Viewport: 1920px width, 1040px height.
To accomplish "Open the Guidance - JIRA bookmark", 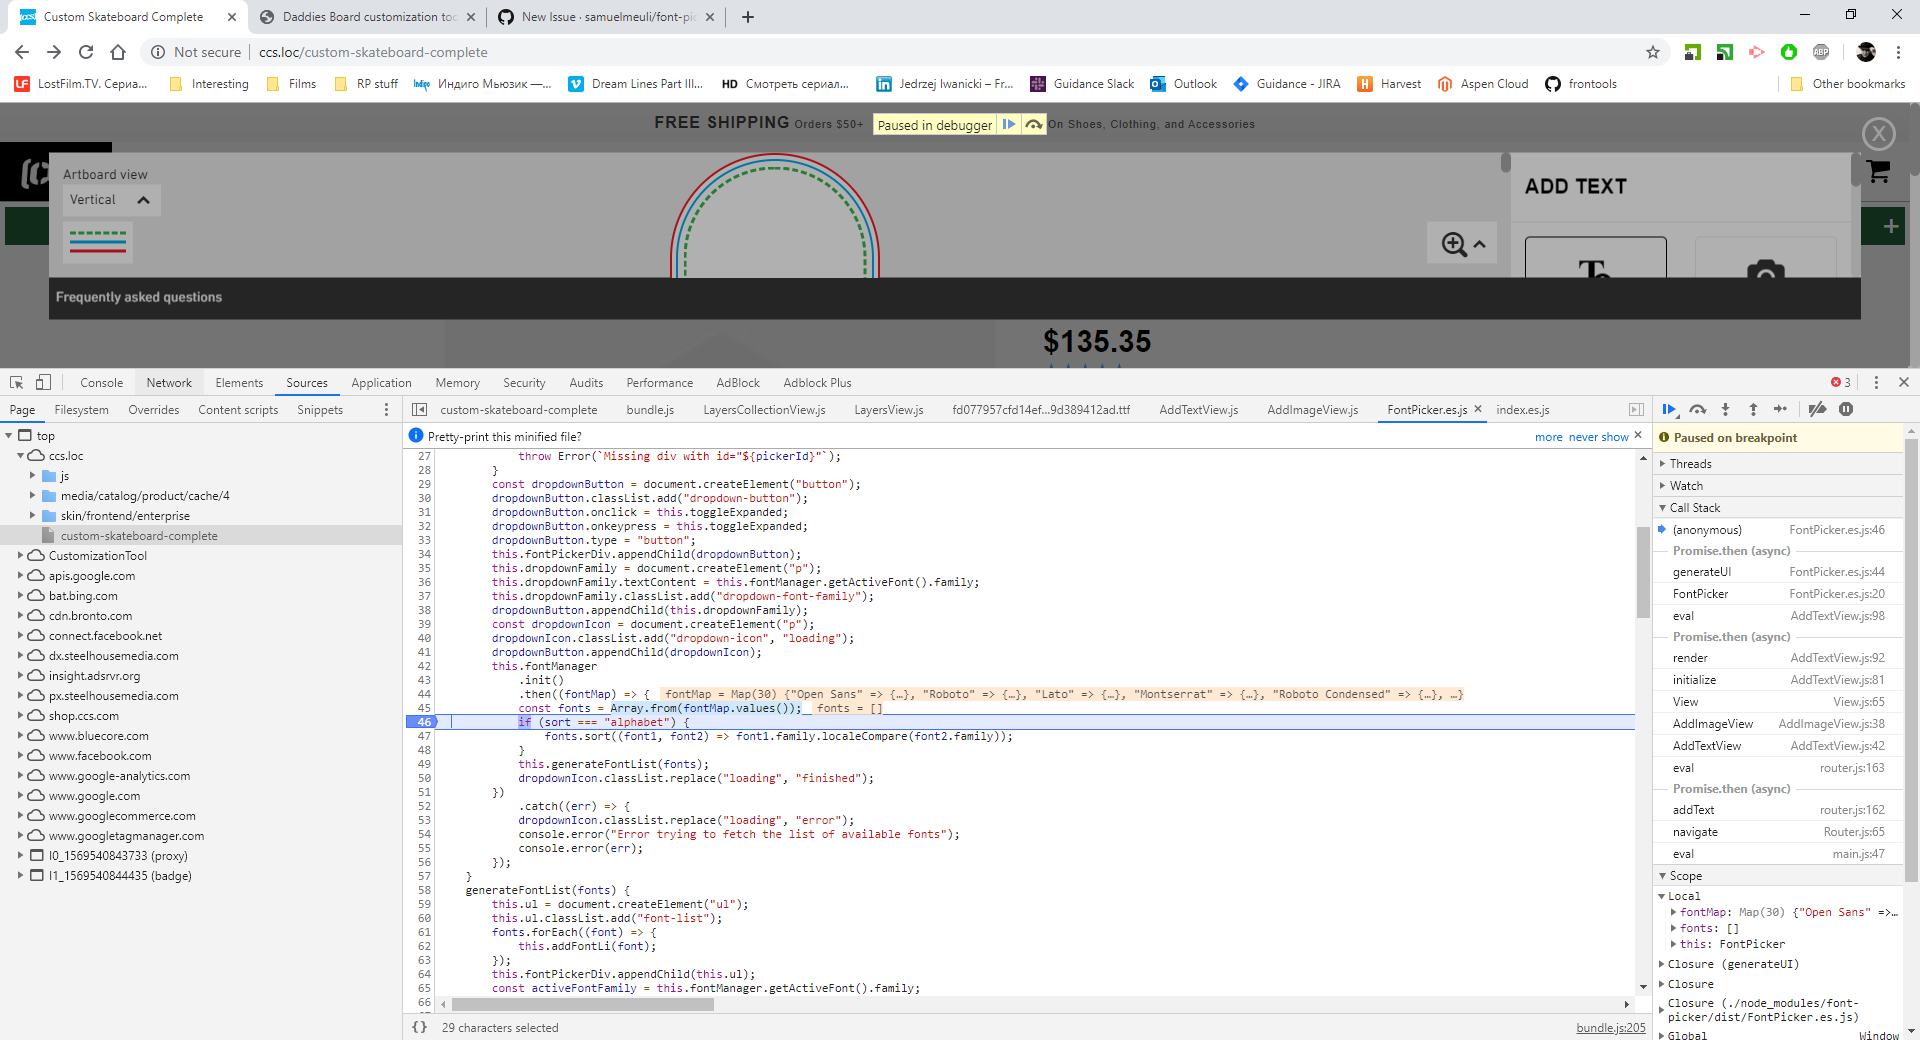I will point(1287,84).
